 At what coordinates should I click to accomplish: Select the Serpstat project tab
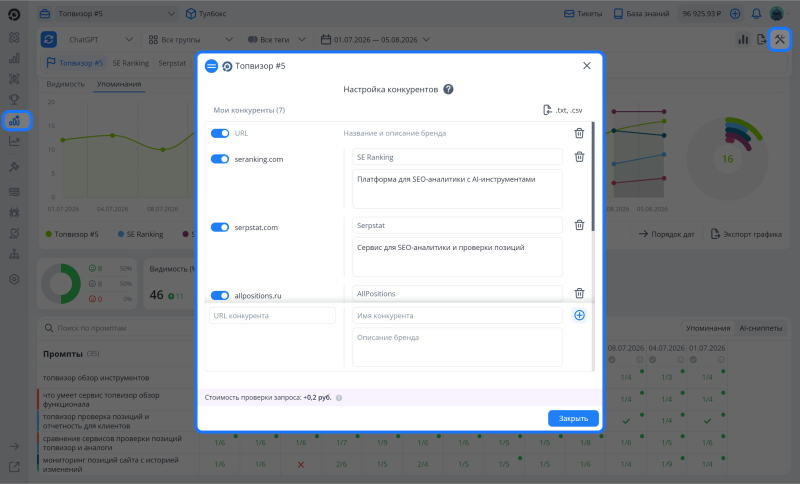(172, 63)
